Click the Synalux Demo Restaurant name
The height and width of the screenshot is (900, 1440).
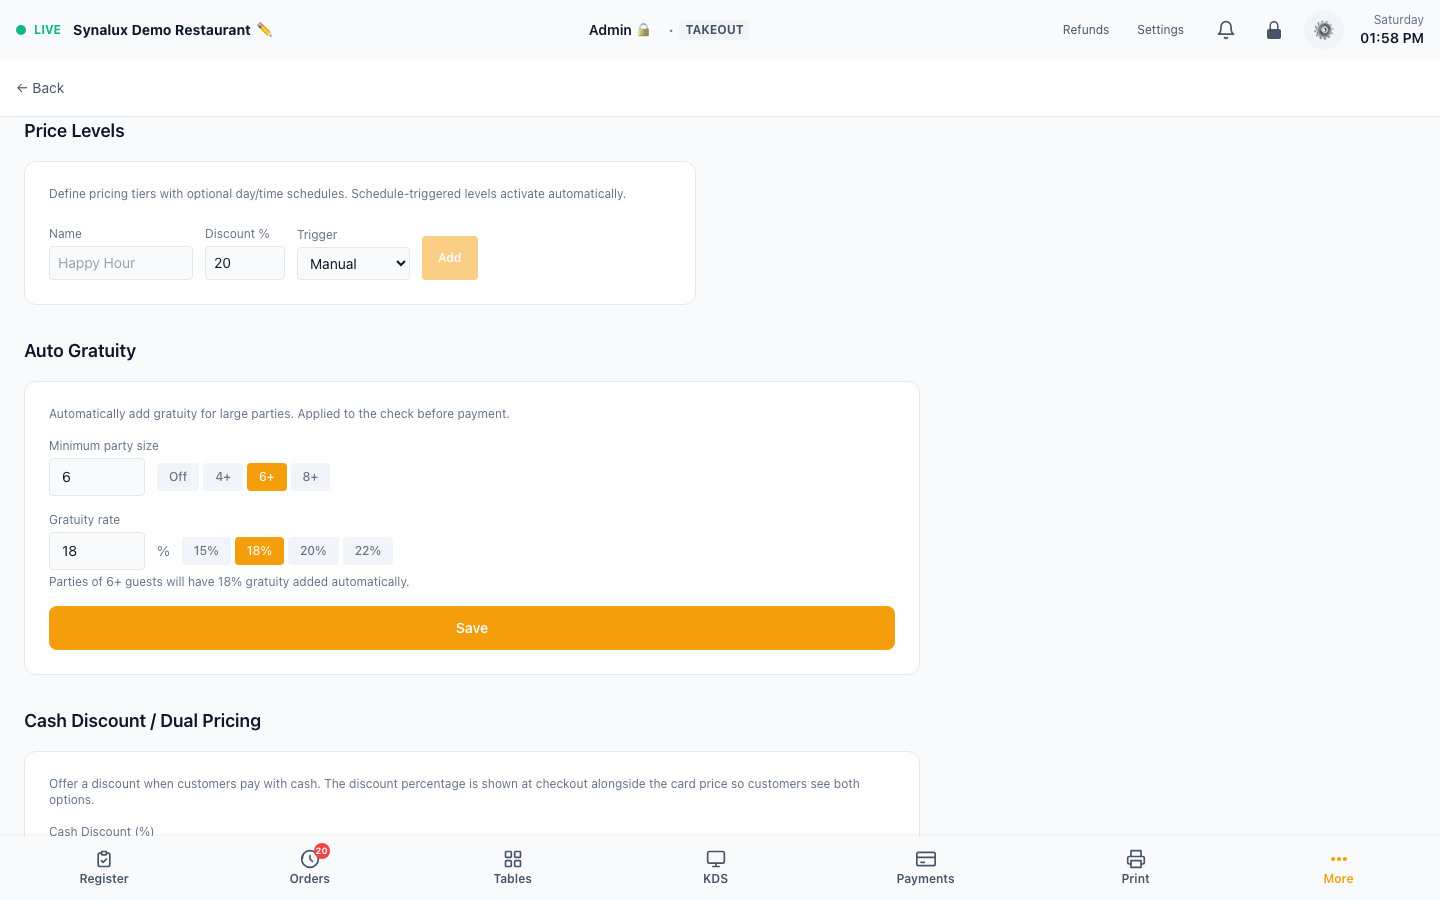162,30
